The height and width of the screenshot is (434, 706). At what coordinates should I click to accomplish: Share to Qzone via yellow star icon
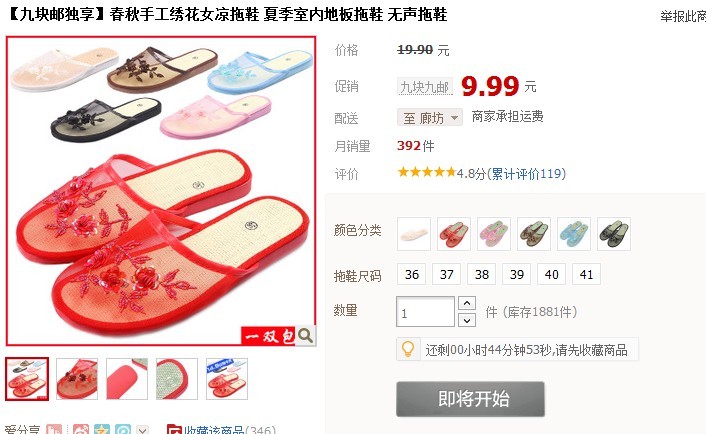102,430
